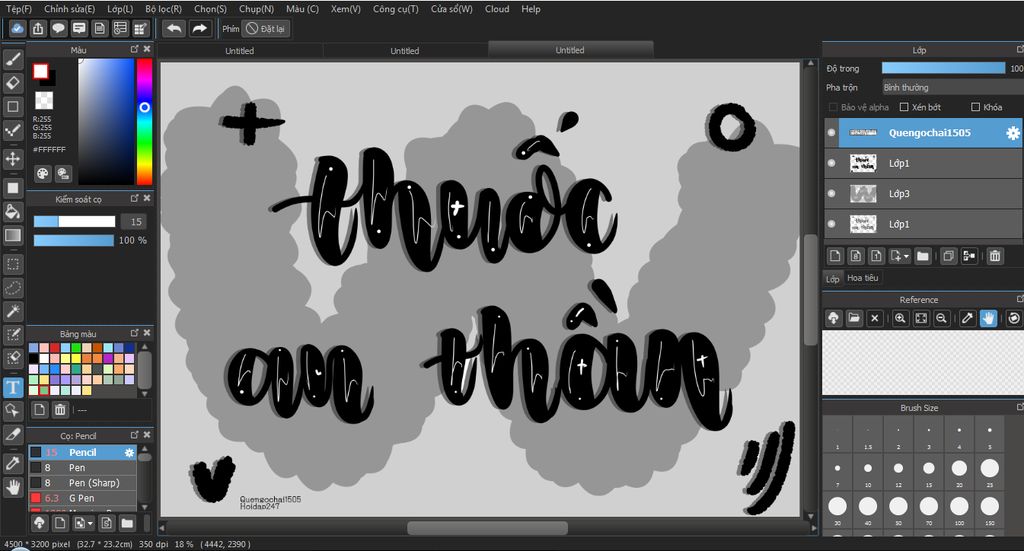
Task: Select the Hand tool in the left toolbar
Action: point(13,487)
